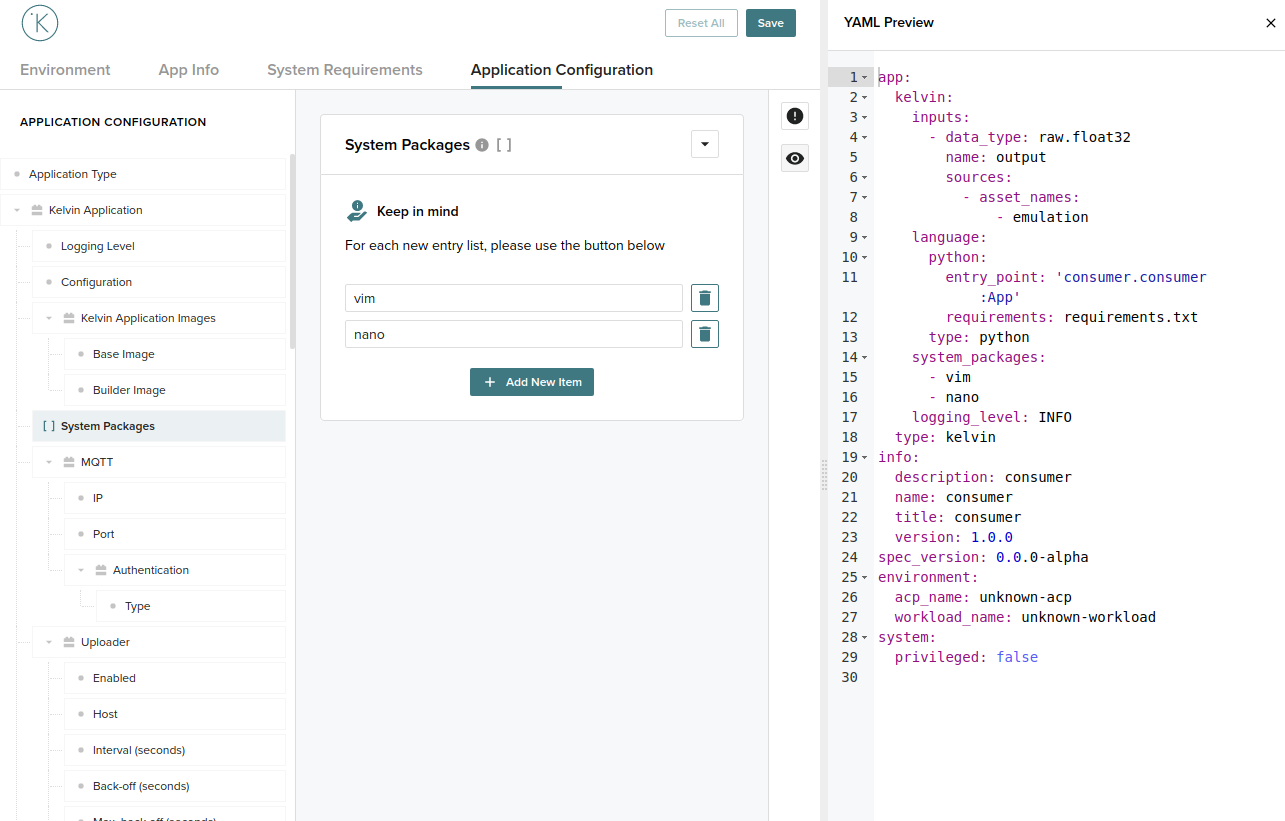Toggle YAML preview with the eye icon
This screenshot has width=1285, height=821.
[795, 158]
